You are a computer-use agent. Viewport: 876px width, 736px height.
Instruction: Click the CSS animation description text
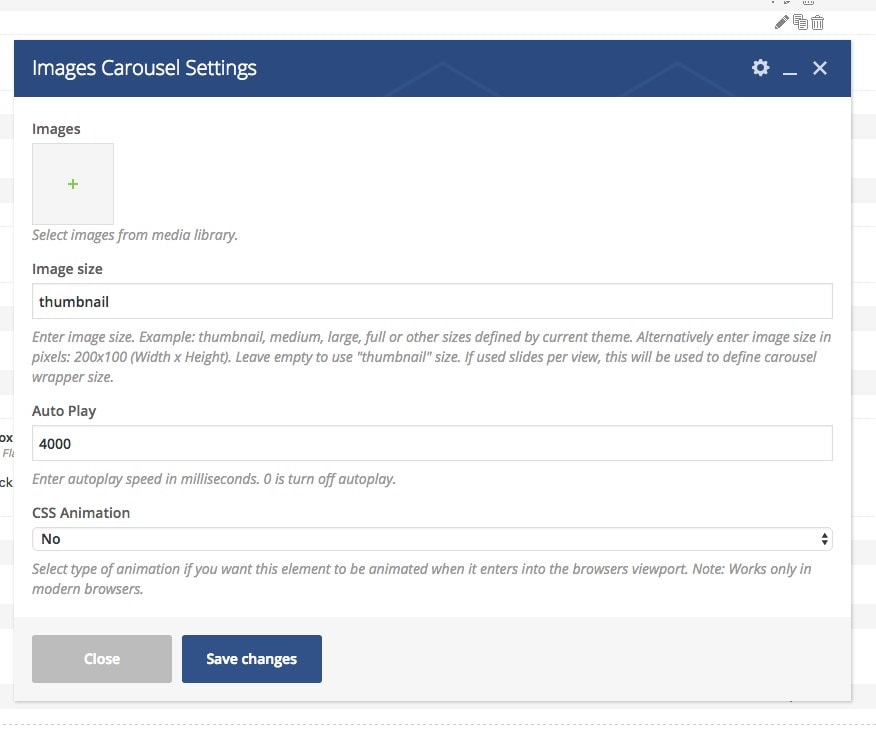[421, 579]
